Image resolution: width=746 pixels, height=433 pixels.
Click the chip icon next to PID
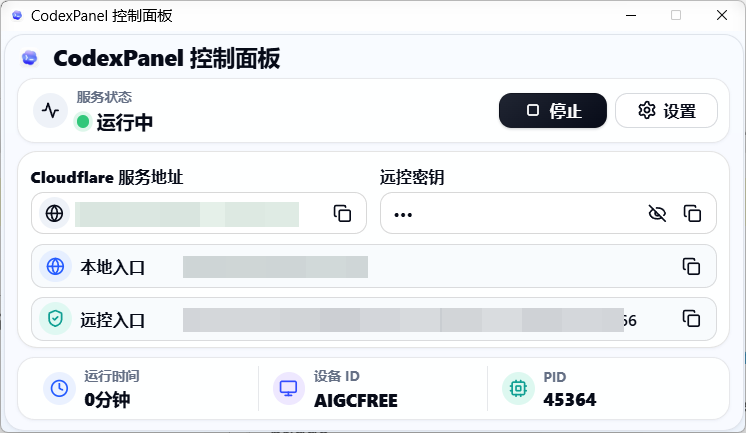point(518,388)
